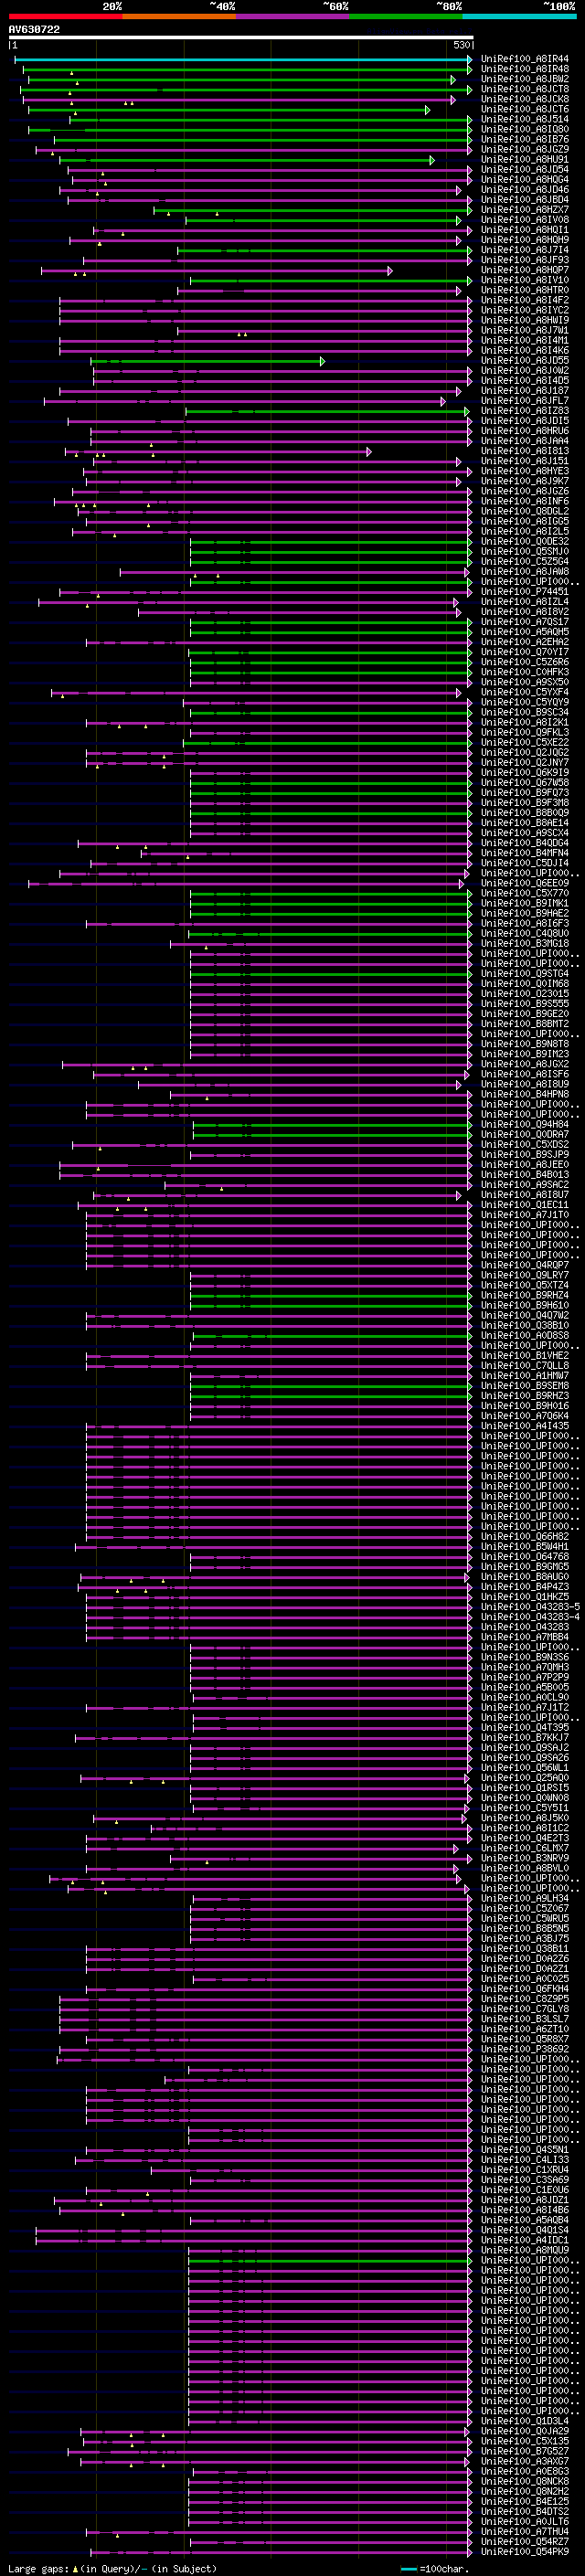Choose the UniRef100_A8HU91 hit
Screen dimensions: 585x2576
coord(525,159)
